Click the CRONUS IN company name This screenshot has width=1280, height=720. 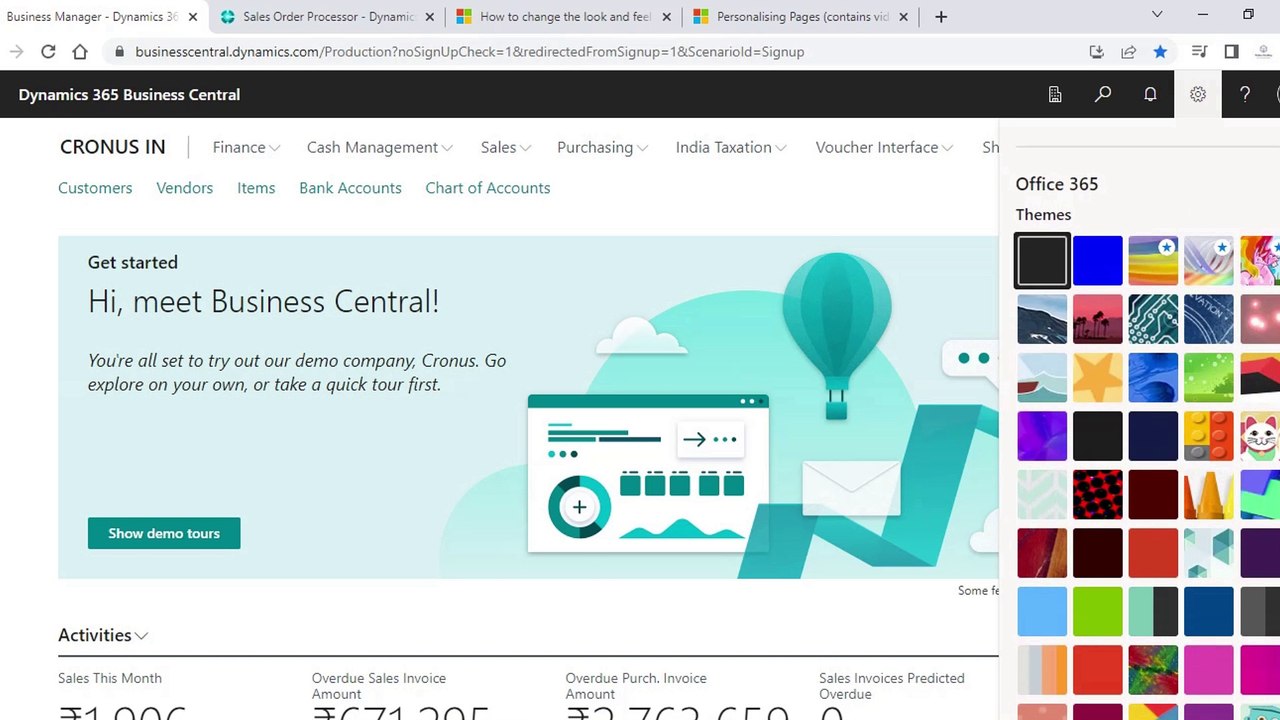113,147
